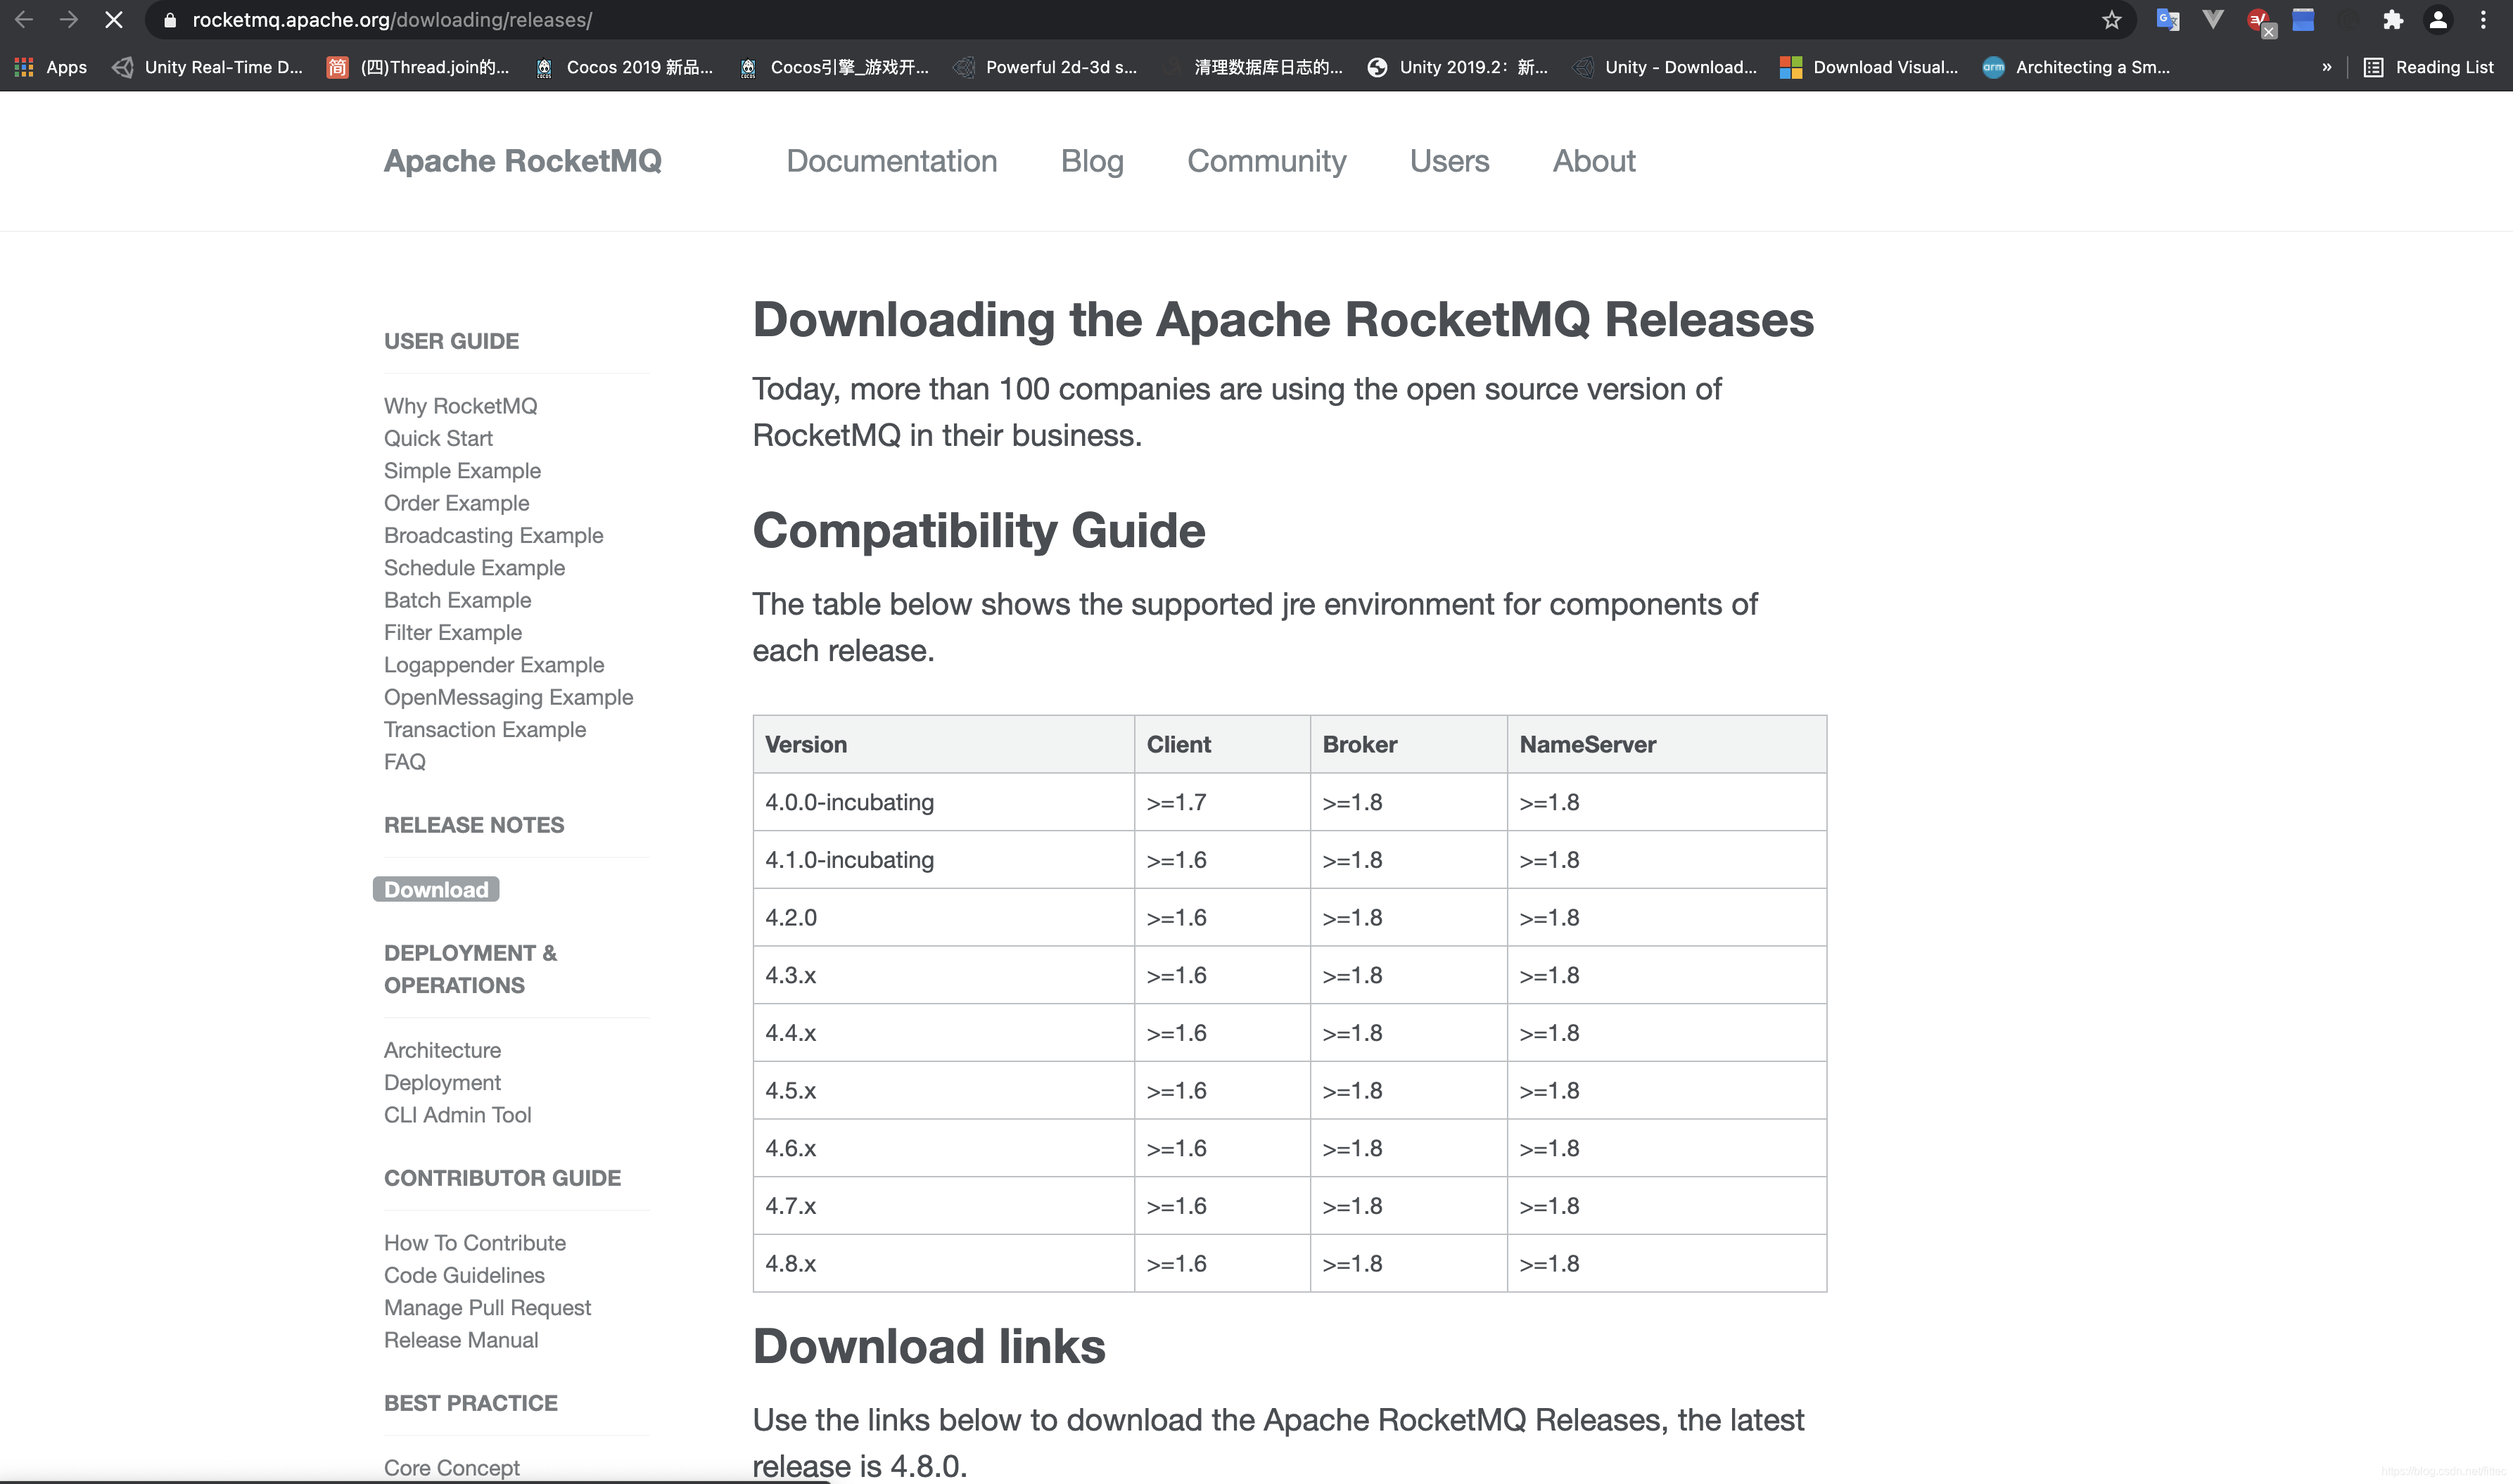Open CLI Admin Tool sidebar link
2513x1484 pixels.
(x=457, y=1115)
